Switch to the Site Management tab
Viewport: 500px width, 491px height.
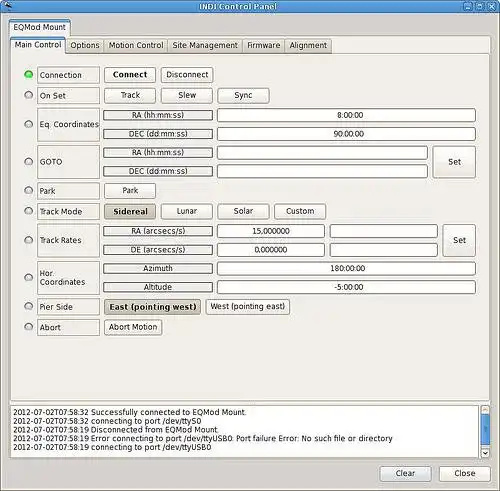[x=205, y=45]
